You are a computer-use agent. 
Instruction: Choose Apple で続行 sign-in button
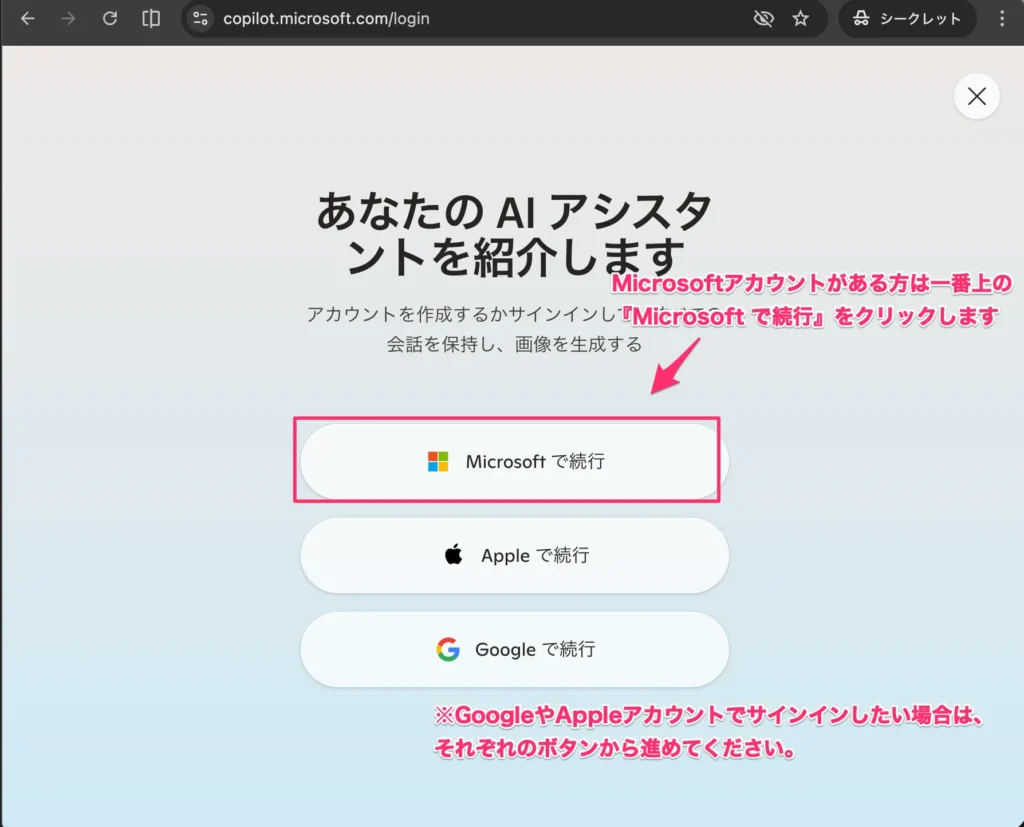tap(515, 555)
